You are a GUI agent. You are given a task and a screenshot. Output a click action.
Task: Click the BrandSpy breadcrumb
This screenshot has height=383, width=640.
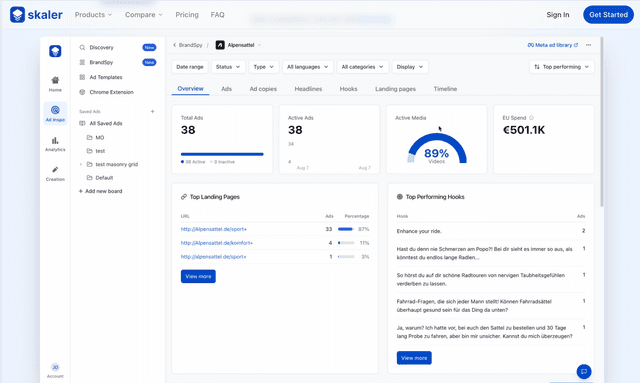(x=190, y=45)
